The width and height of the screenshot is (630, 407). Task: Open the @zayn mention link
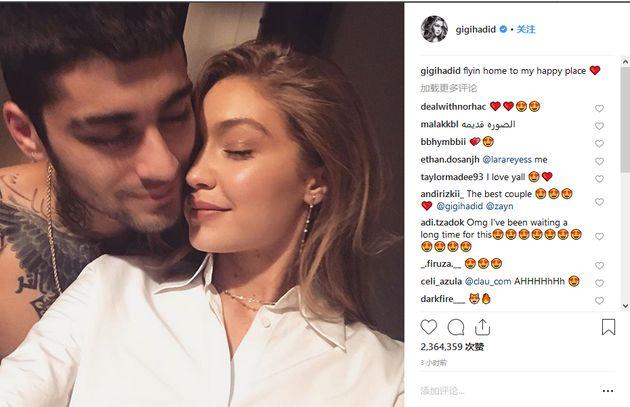[499, 206]
